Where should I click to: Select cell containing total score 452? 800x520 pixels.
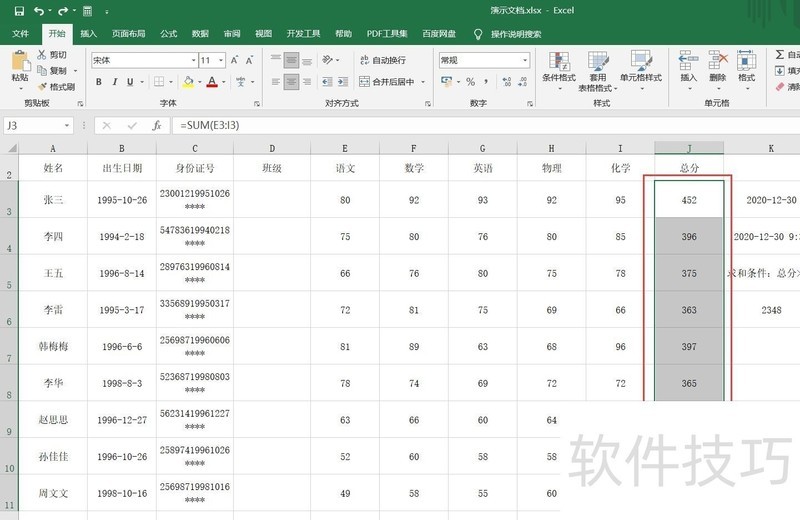click(688, 199)
